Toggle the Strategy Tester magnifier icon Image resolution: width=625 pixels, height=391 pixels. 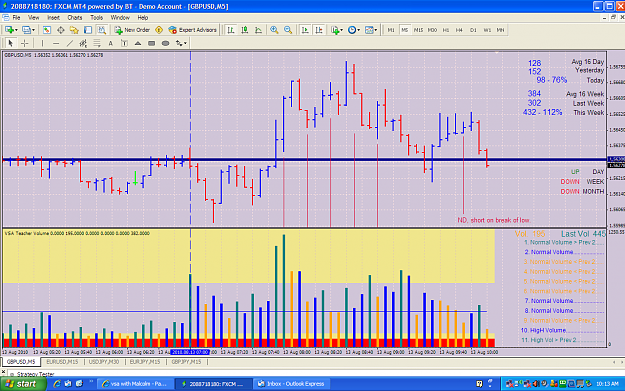tap(102, 30)
